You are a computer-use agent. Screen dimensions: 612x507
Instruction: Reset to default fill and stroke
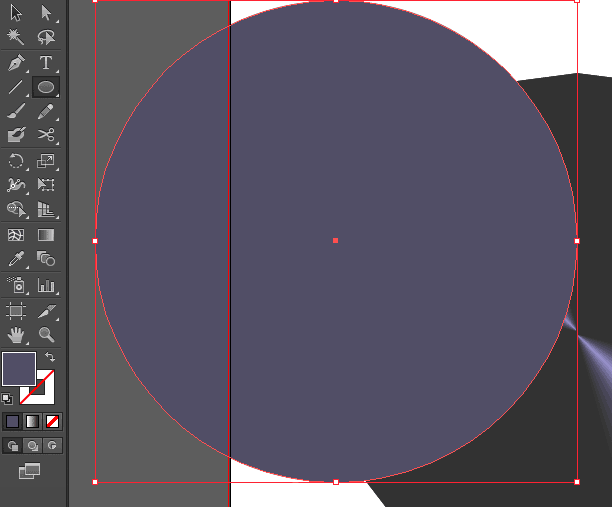coord(7,398)
